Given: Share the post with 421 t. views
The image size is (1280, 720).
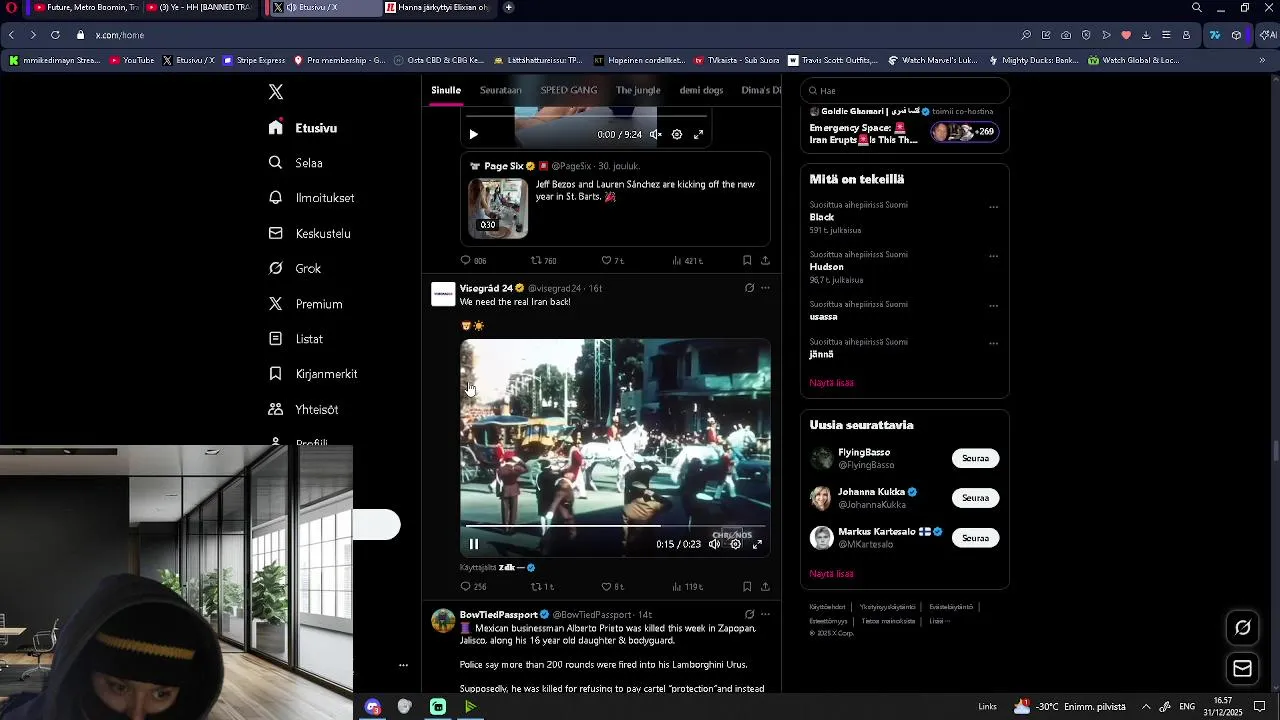Looking at the screenshot, I should coord(765,260).
